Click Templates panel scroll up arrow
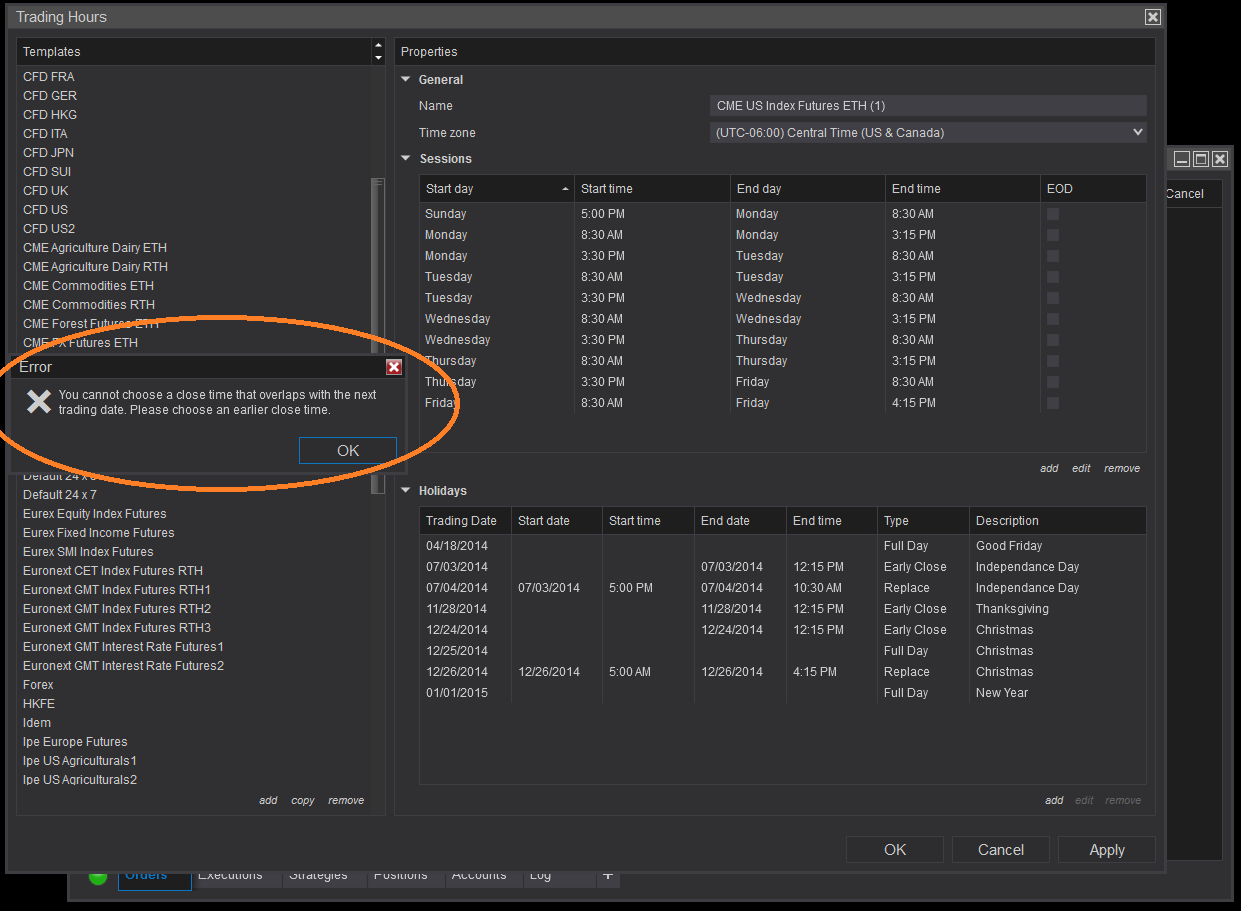The width and height of the screenshot is (1241, 911). tap(378, 45)
